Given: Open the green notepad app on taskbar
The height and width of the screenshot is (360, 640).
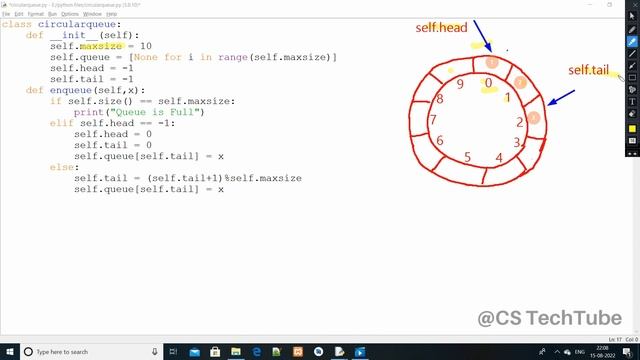Looking at the screenshot, I should tap(277, 352).
